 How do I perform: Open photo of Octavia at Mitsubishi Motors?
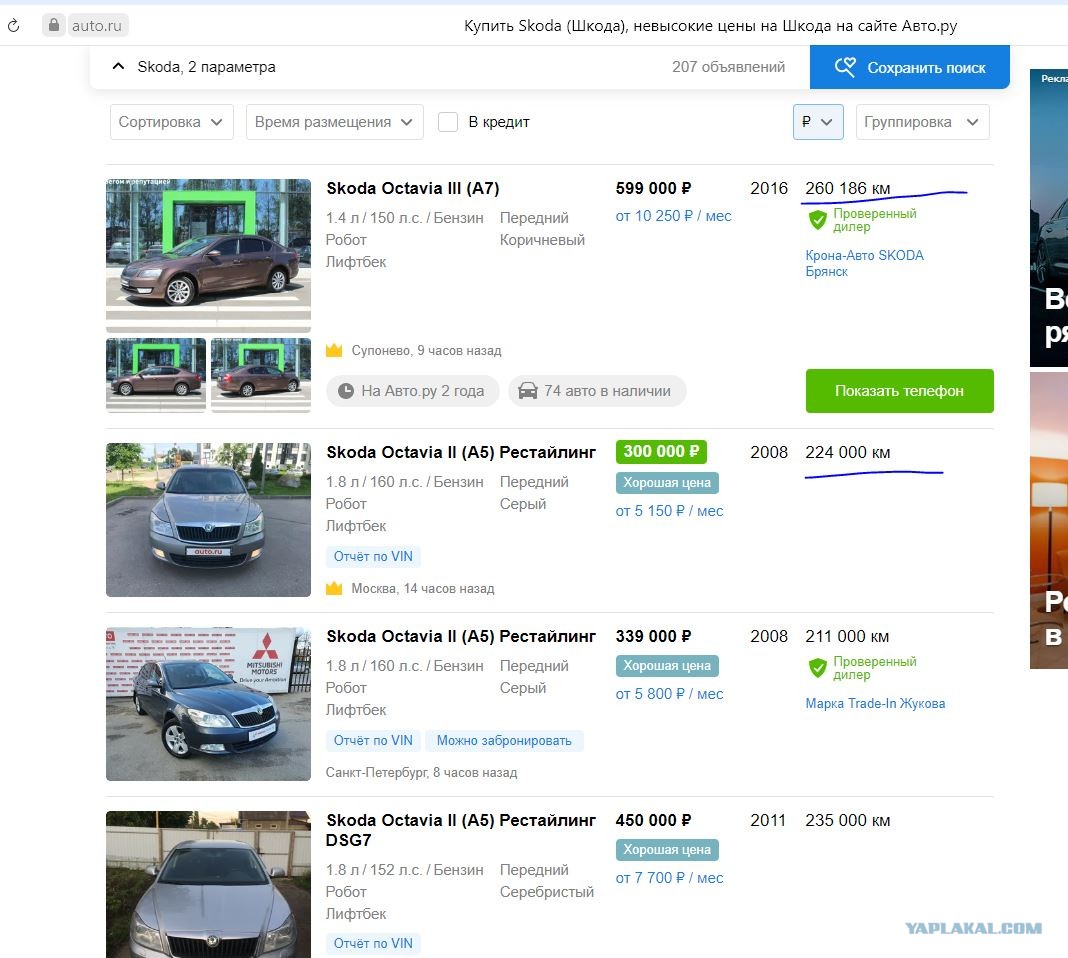[208, 703]
